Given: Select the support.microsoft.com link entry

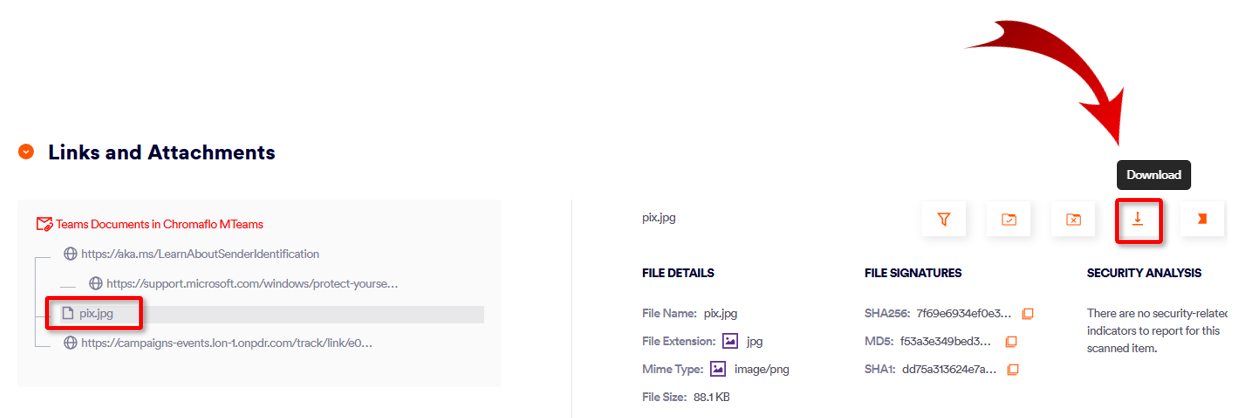Looking at the screenshot, I should click(251, 284).
